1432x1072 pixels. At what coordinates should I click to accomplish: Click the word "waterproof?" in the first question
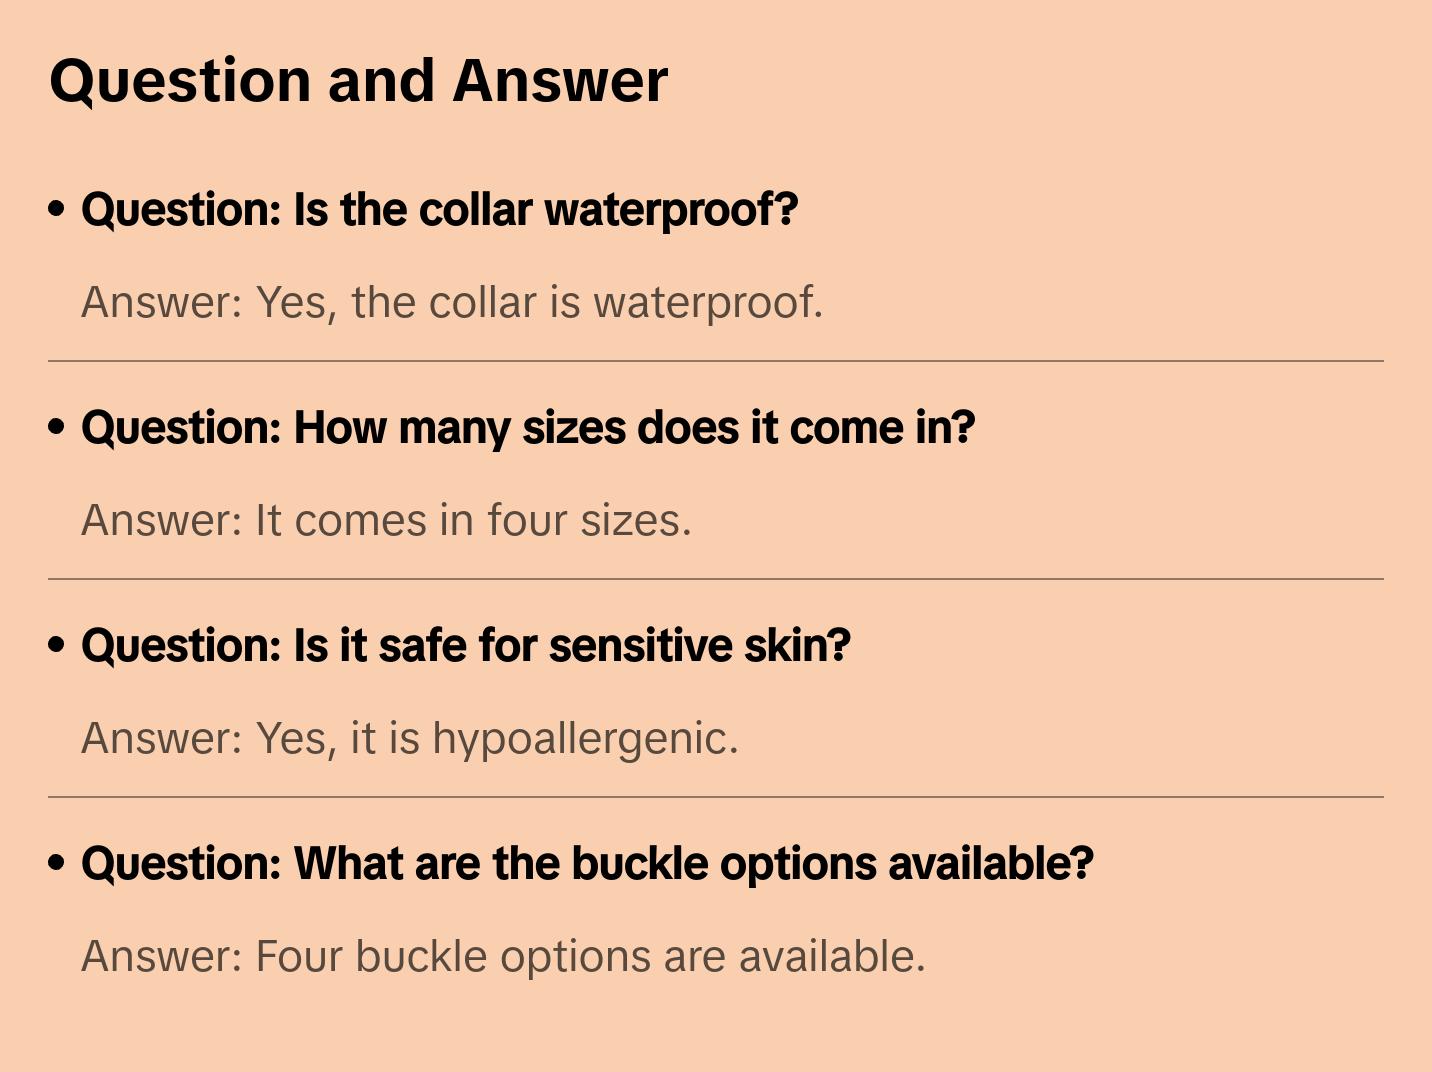coord(671,210)
